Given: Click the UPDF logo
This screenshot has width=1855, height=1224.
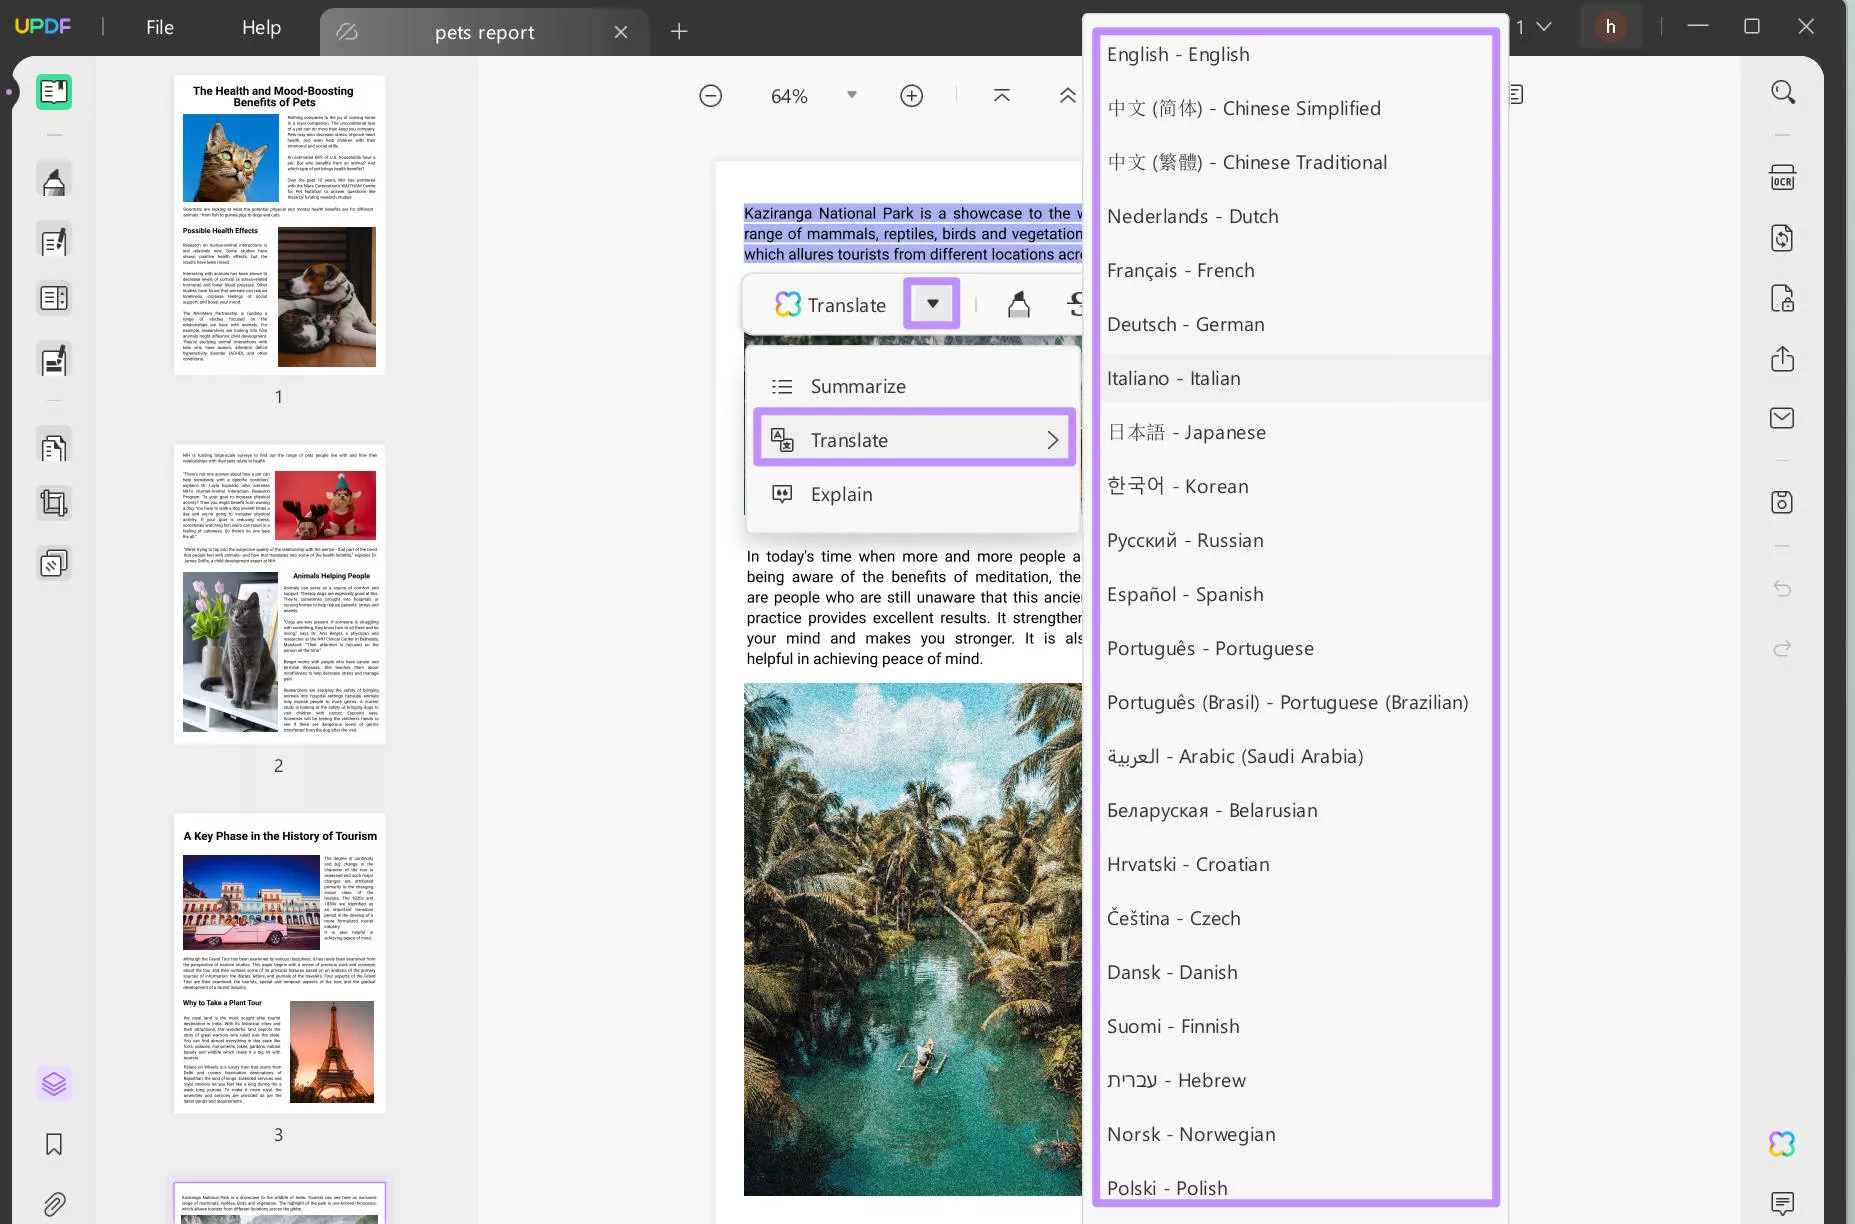Looking at the screenshot, I should click(x=43, y=27).
